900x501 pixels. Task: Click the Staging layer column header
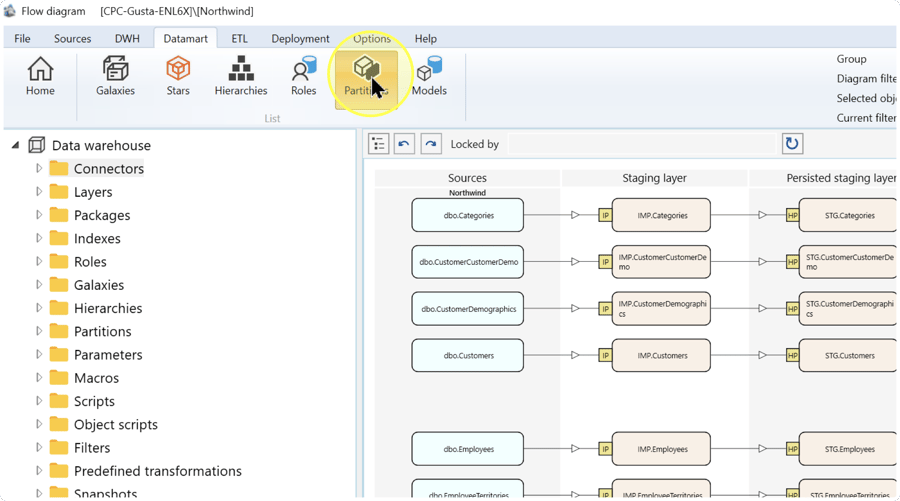[654, 178]
